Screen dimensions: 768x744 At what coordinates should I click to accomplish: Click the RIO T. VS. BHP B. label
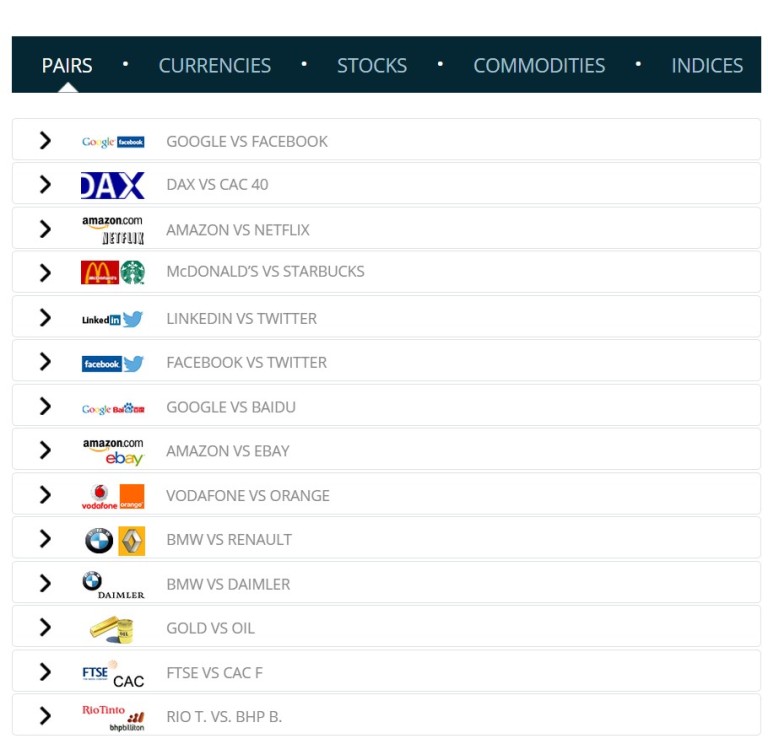point(224,717)
